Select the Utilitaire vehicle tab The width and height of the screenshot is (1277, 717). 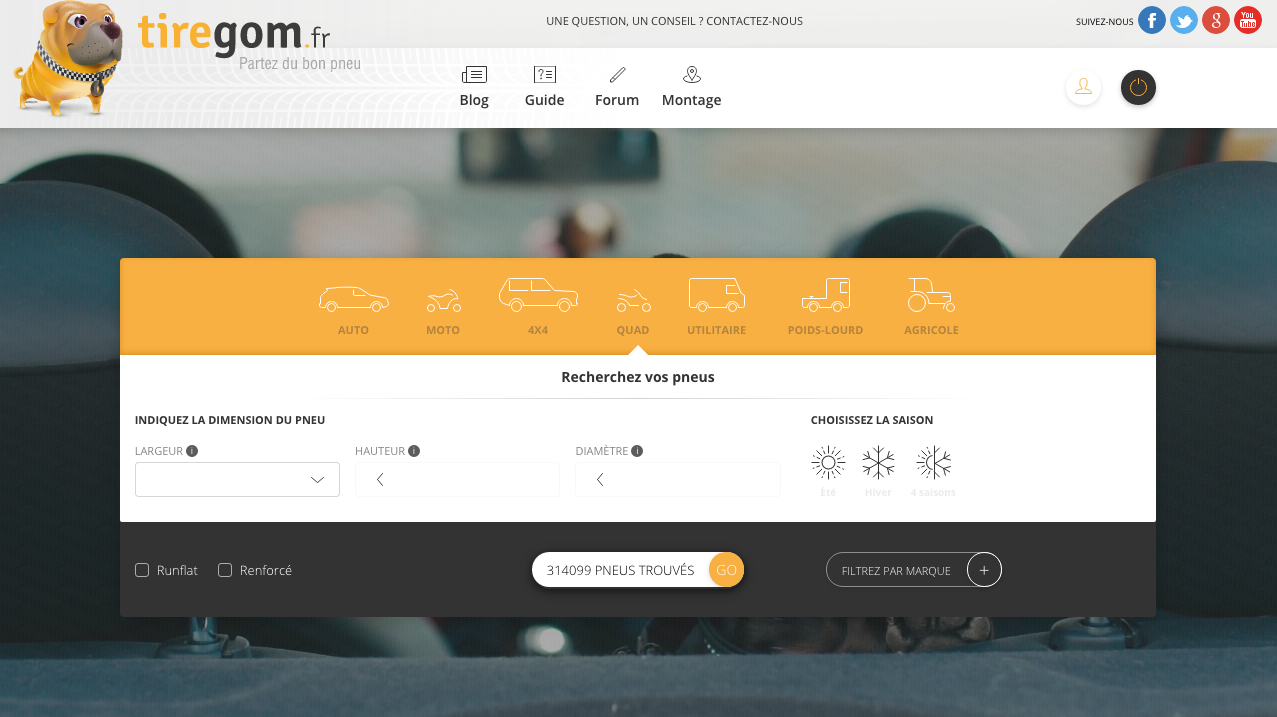pos(716,307)
